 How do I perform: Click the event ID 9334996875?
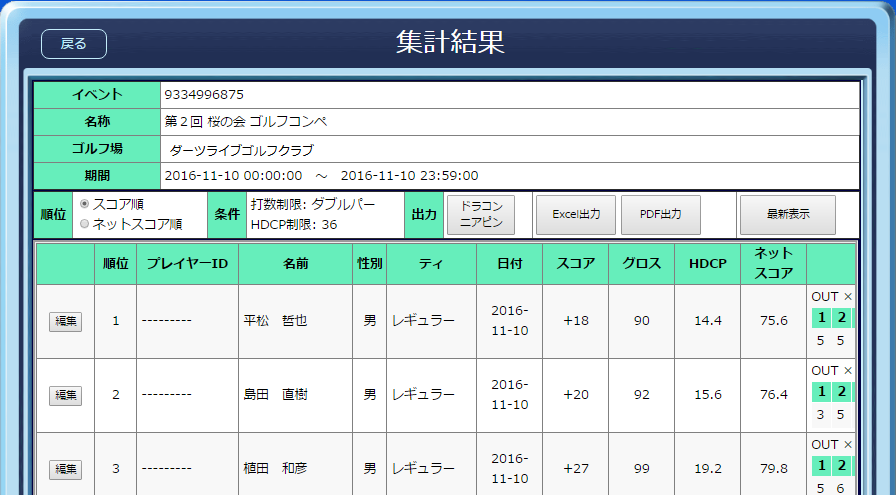[x=204, y=95]
